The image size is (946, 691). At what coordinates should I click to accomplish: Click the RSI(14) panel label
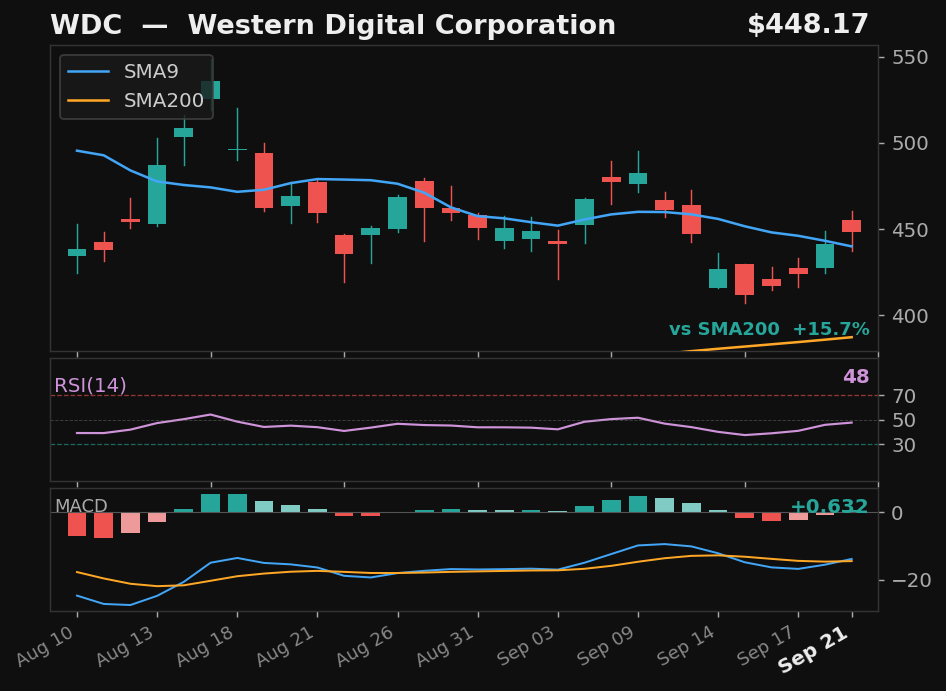(x=90, y=385)
